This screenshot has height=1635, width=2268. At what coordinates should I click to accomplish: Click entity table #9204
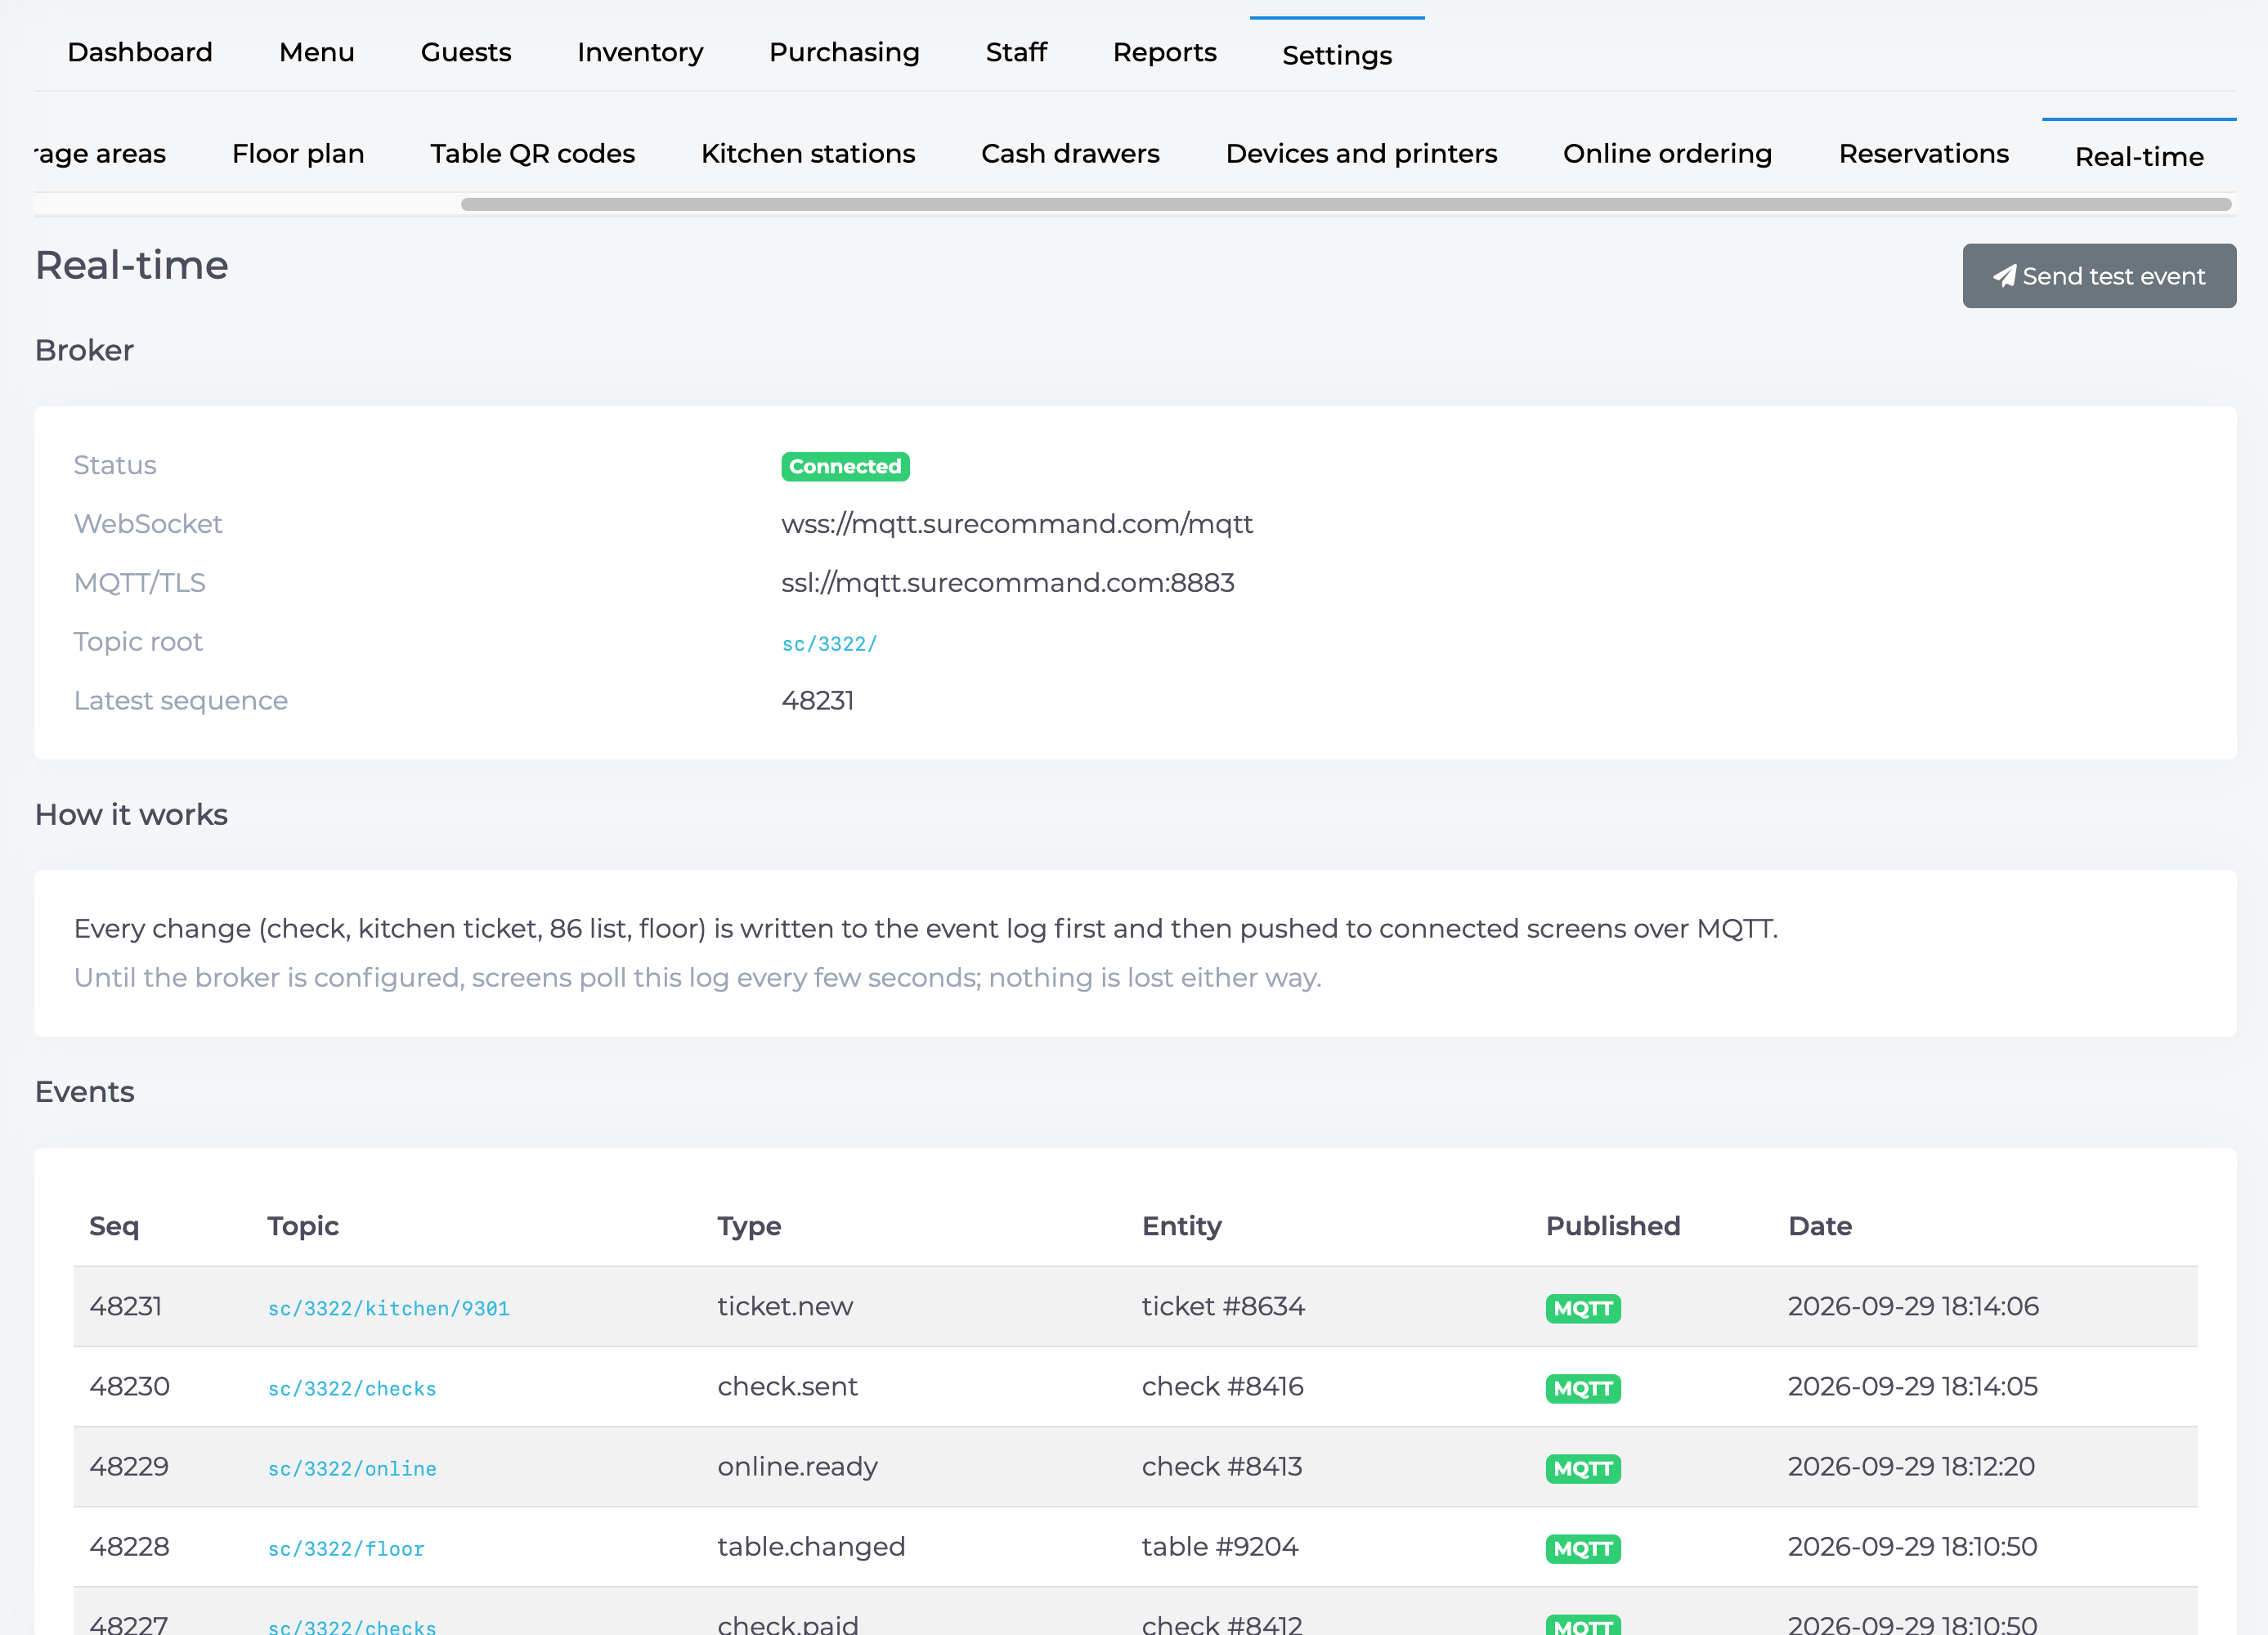point(1220,1546)
